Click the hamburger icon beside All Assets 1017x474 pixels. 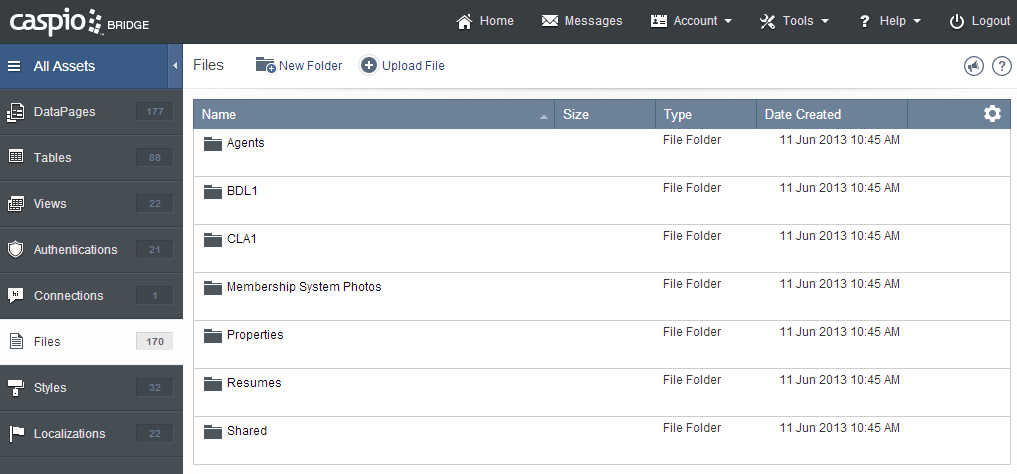click(x=15, y=67)
